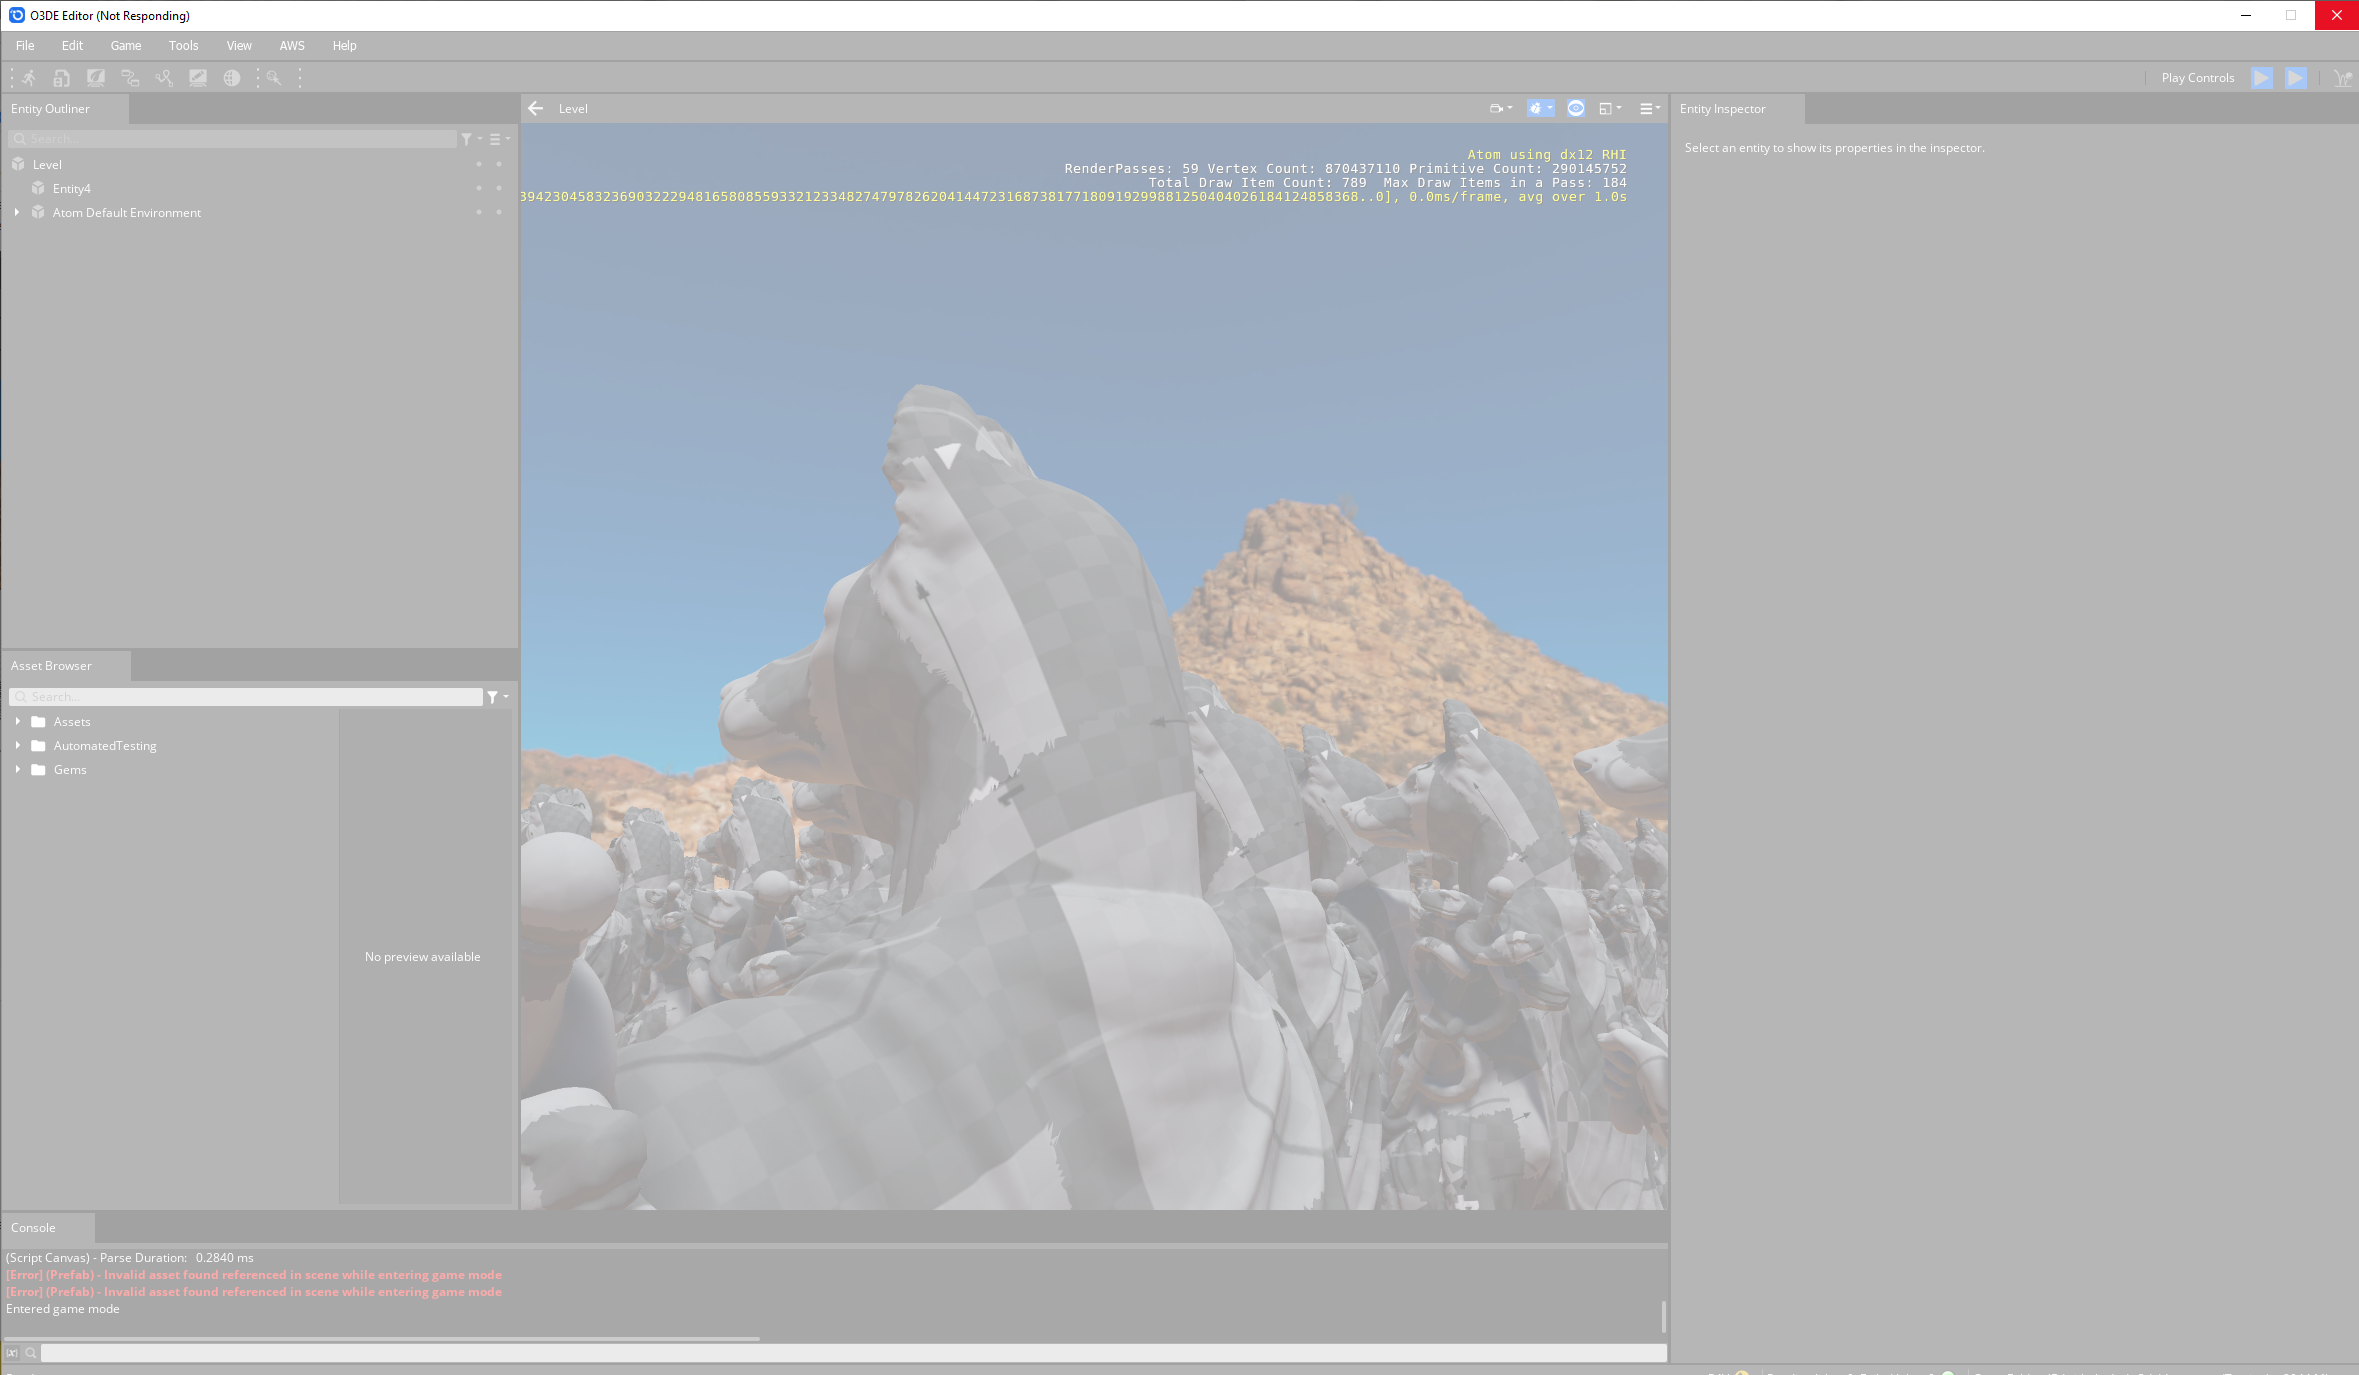Open the Tools menu

183,45
